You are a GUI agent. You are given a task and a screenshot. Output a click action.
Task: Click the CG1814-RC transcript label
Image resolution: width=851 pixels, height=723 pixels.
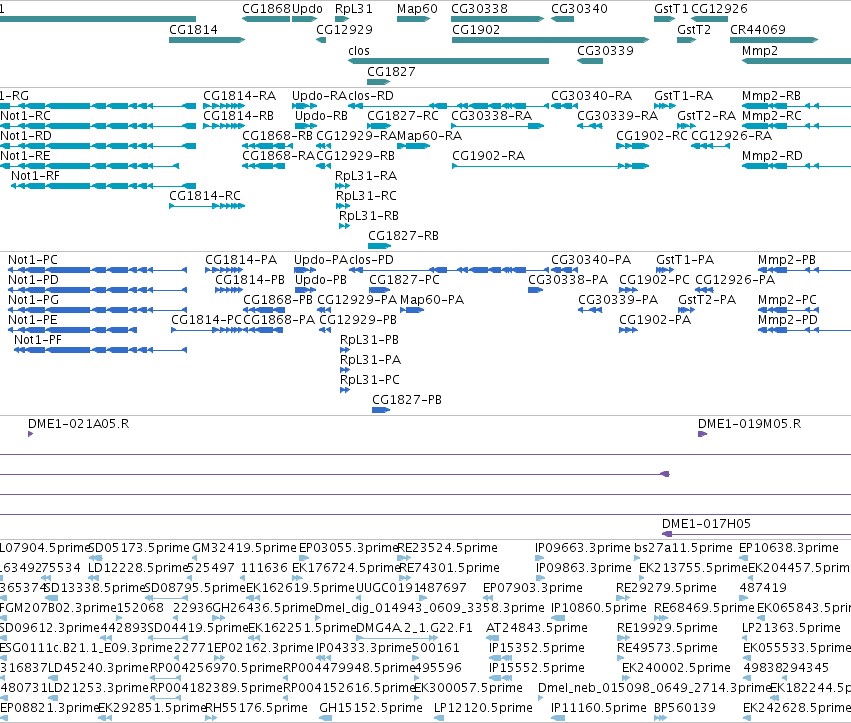(x=205, y=195)
